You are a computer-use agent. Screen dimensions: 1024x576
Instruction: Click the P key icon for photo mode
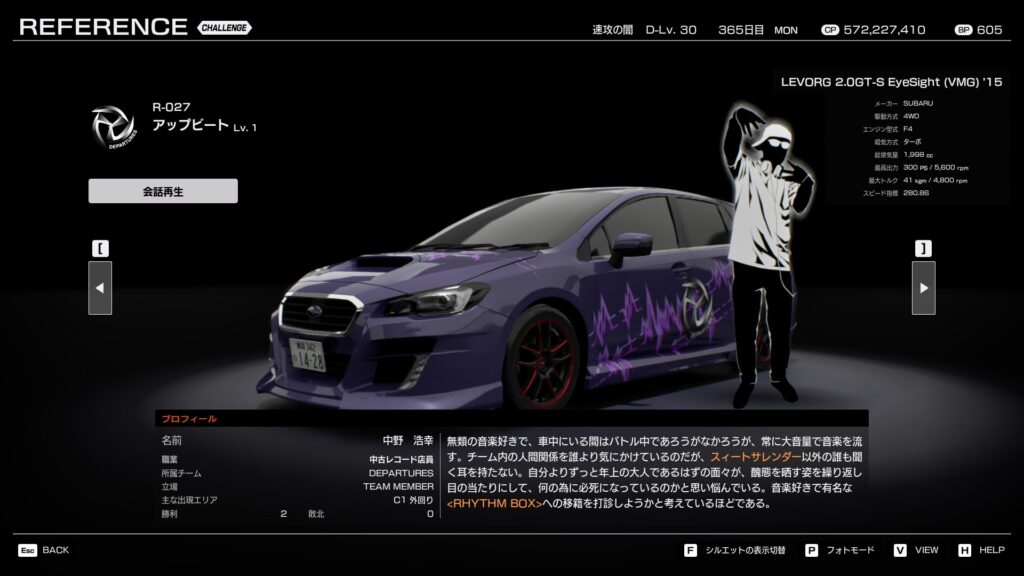click(x=811, y=550)
